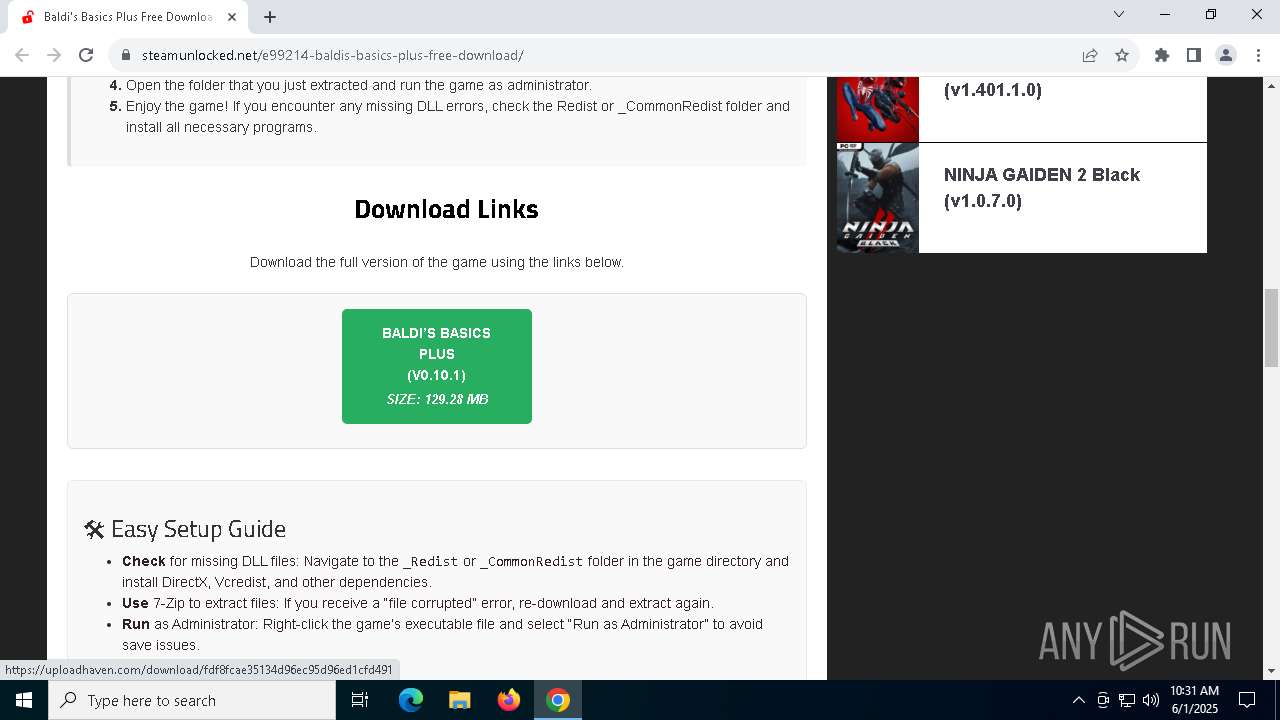Reload the page with refresh icon

point(86,55)
